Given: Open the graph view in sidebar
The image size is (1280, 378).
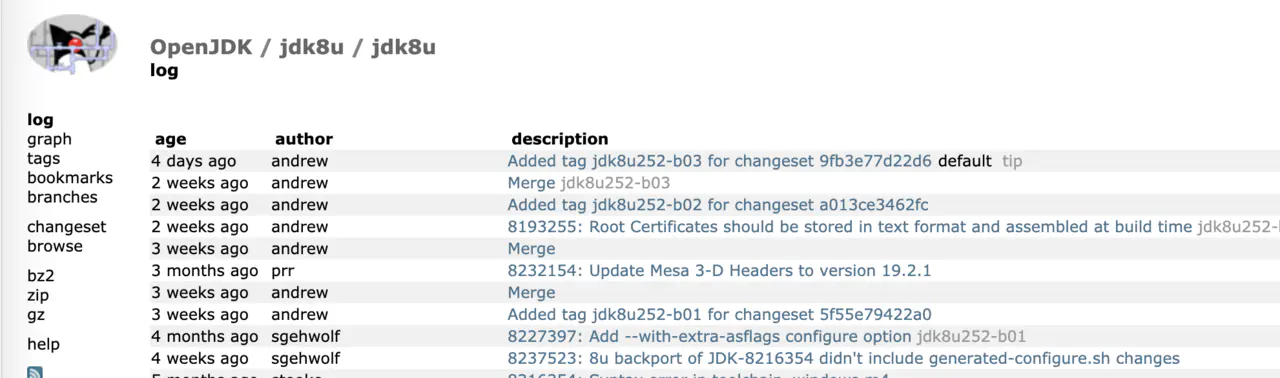Looking at the screenshot, I should [49, 139].
